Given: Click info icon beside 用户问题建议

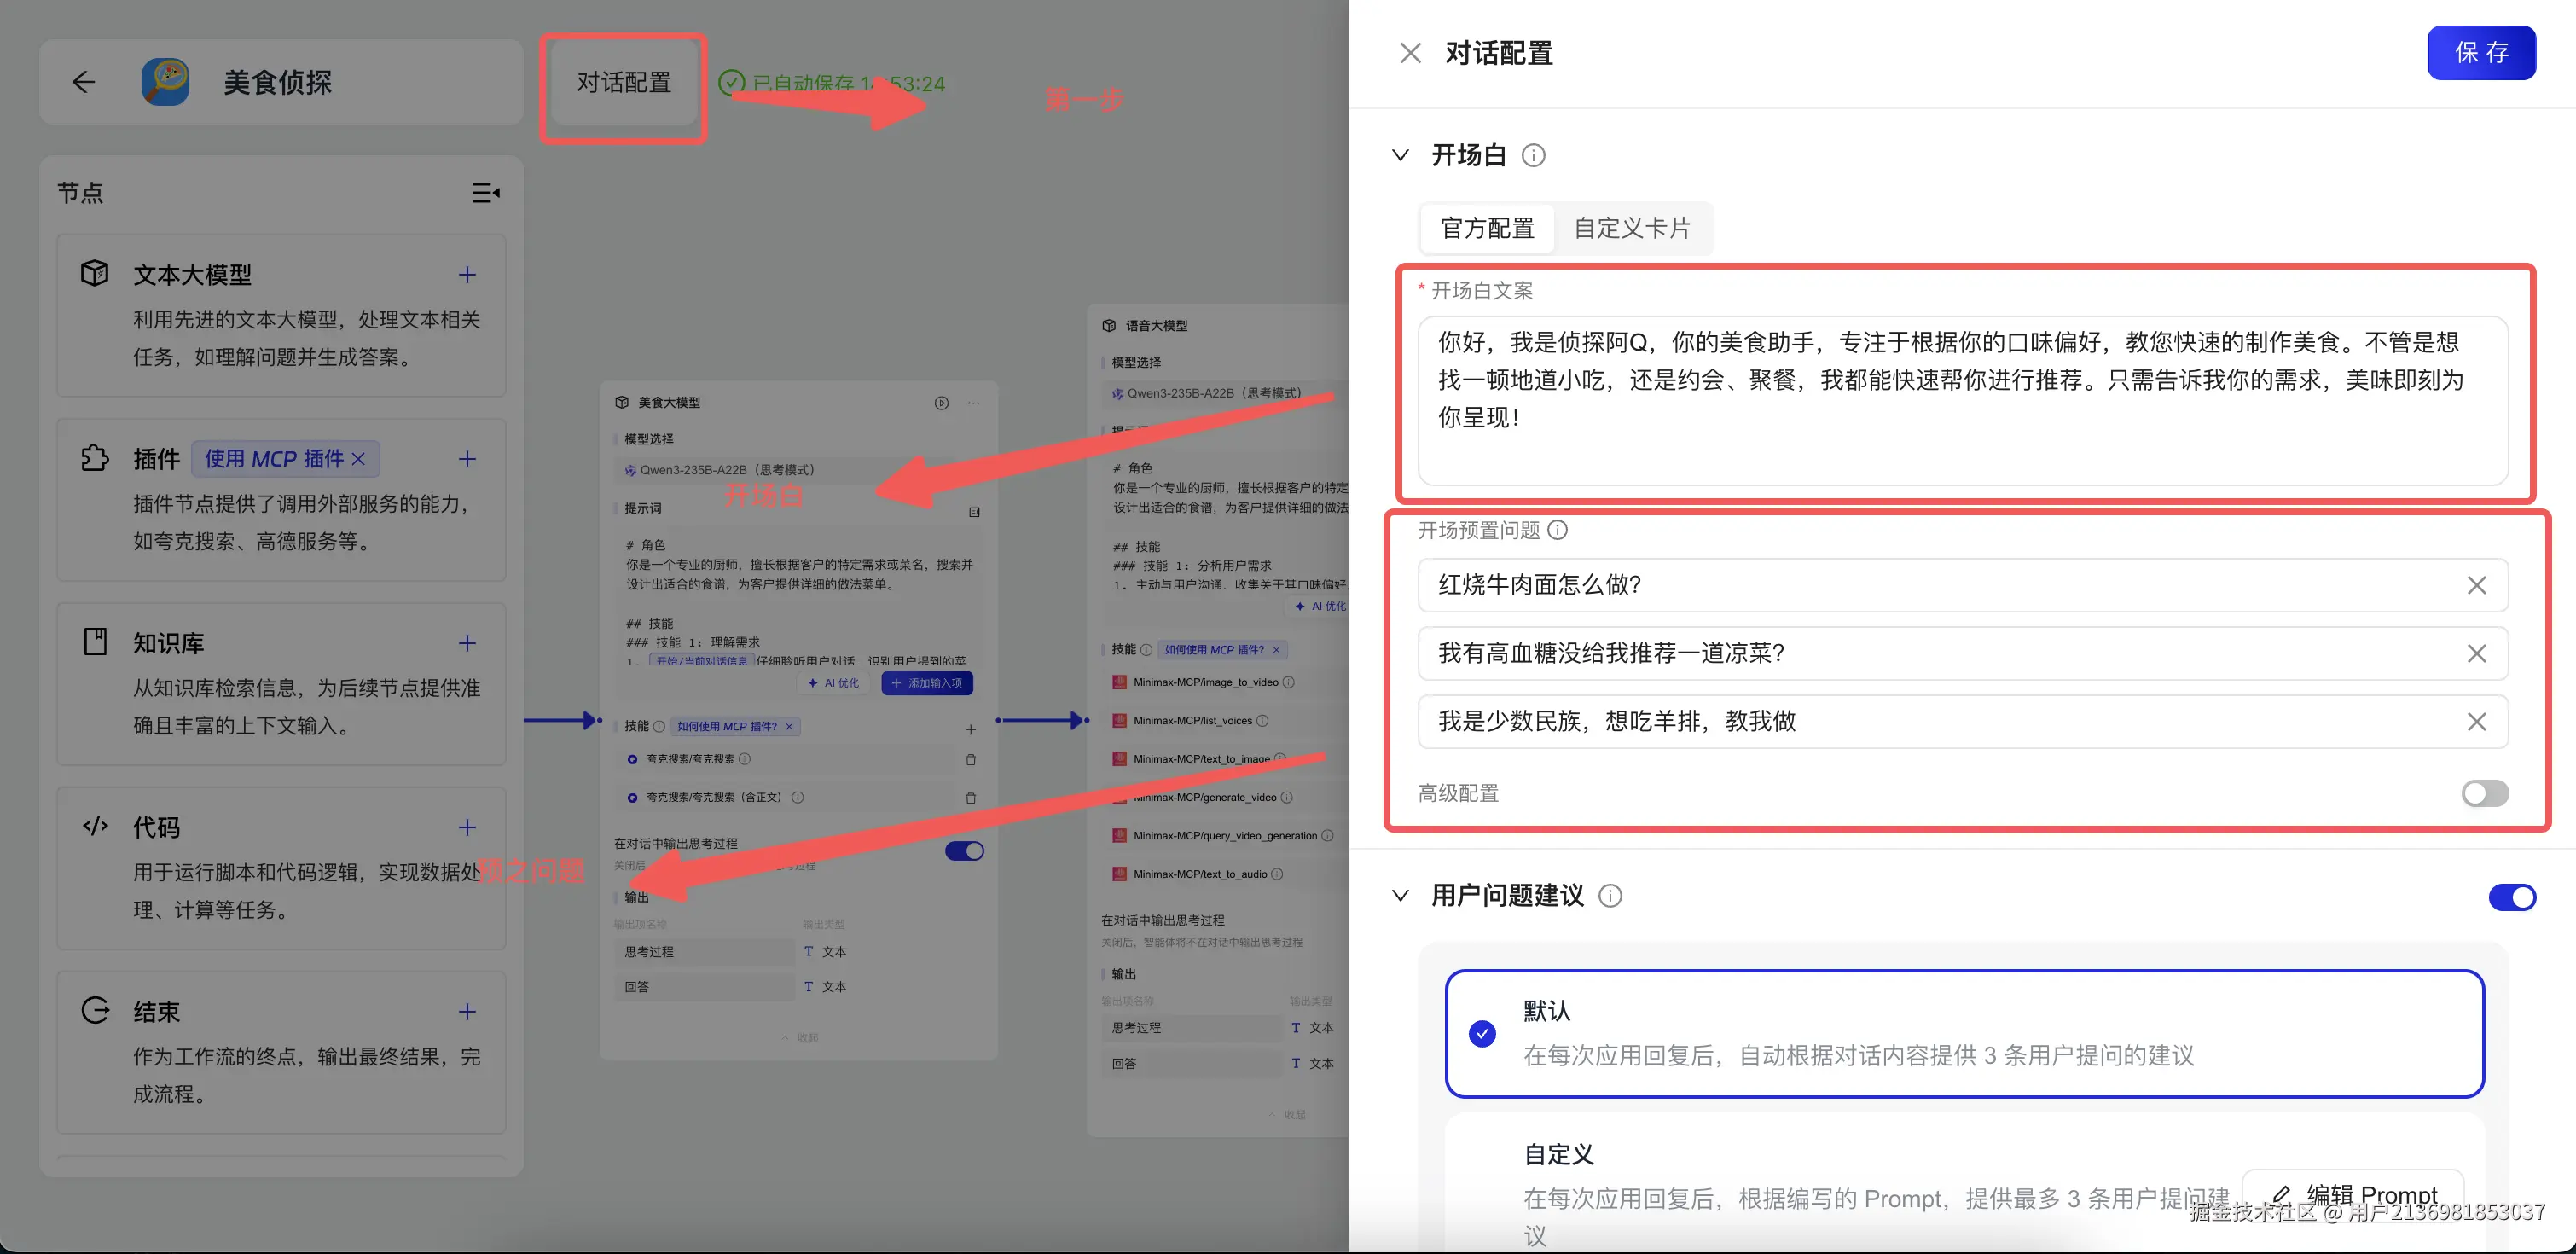Looking at the screenshot, I should pos(1610,896).
